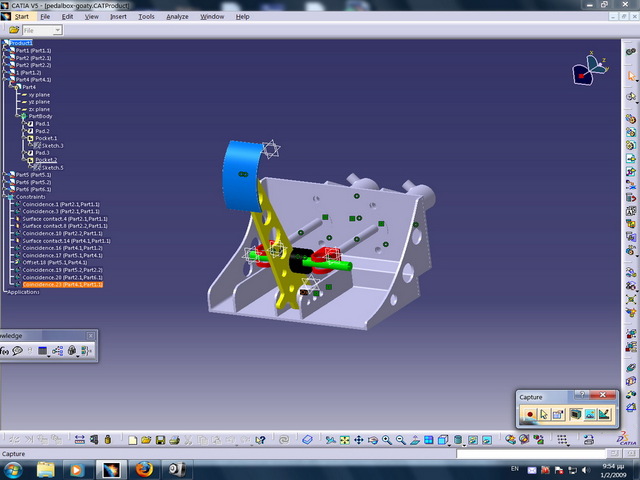Screen dimensions: 640x480
Task: Open the Insert menu
Action: click(118, 17)
